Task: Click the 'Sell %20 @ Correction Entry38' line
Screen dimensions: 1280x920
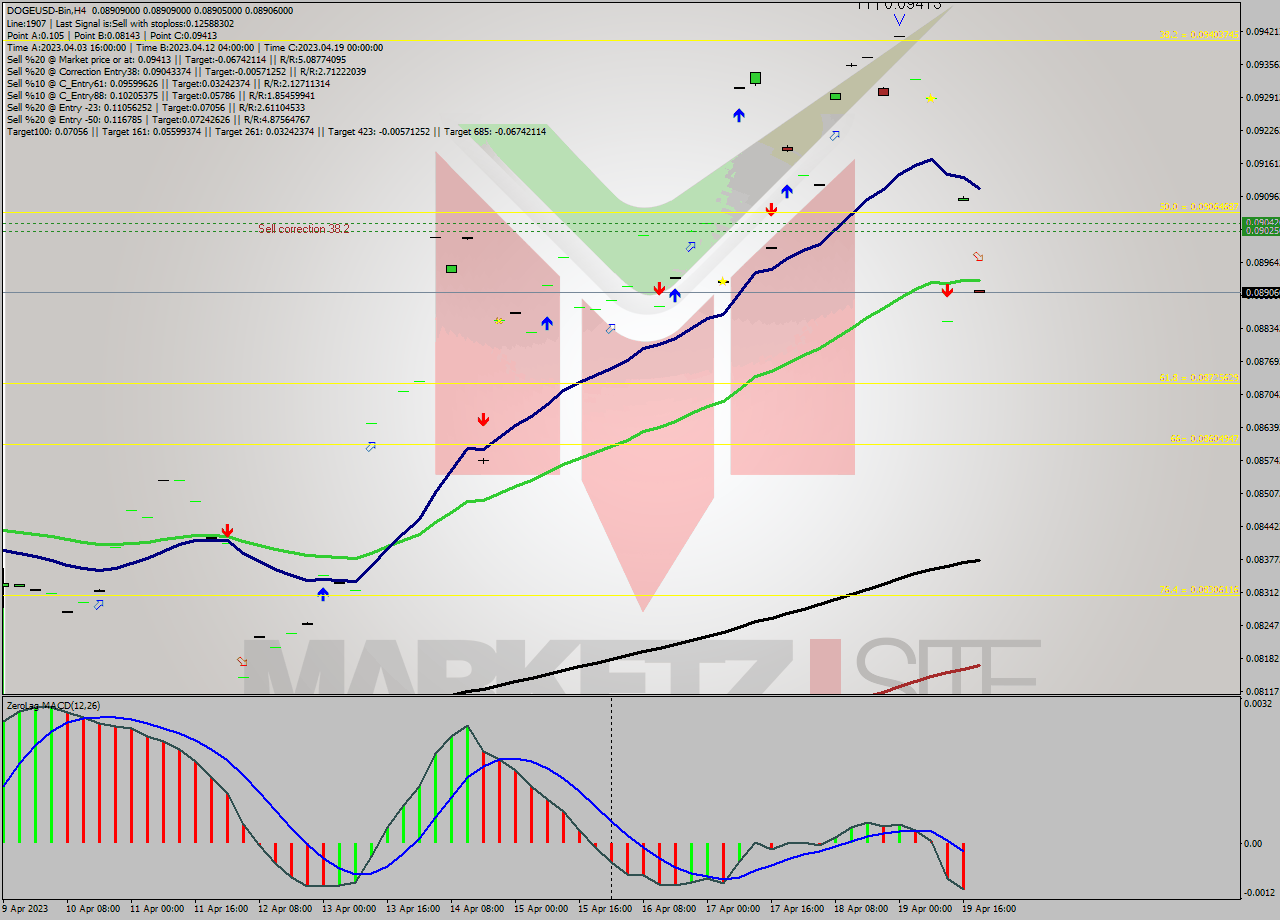Action: point(187,71)
